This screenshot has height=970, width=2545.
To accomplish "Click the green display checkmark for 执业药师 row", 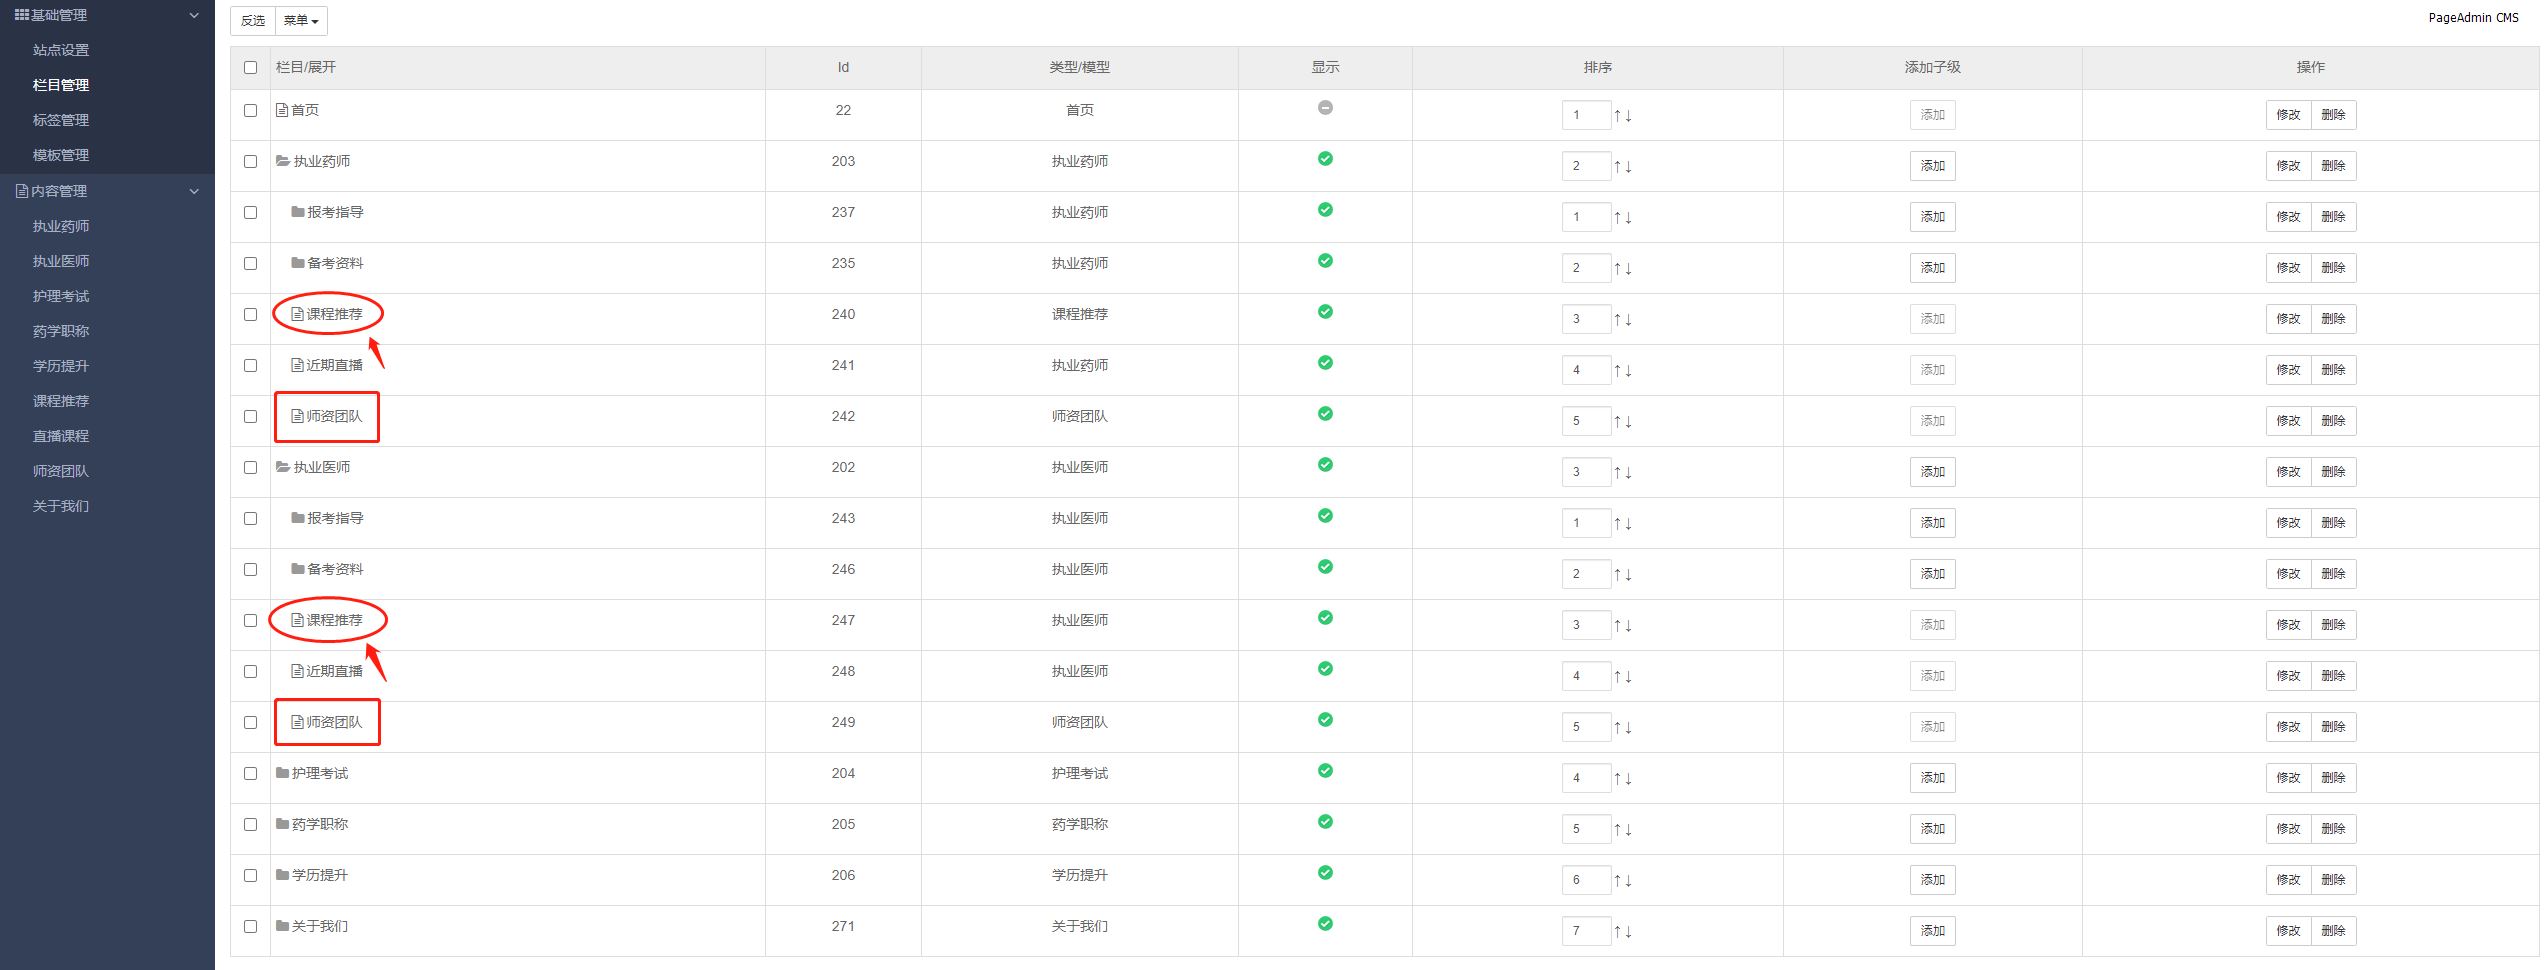I will tap(1325, 159).
